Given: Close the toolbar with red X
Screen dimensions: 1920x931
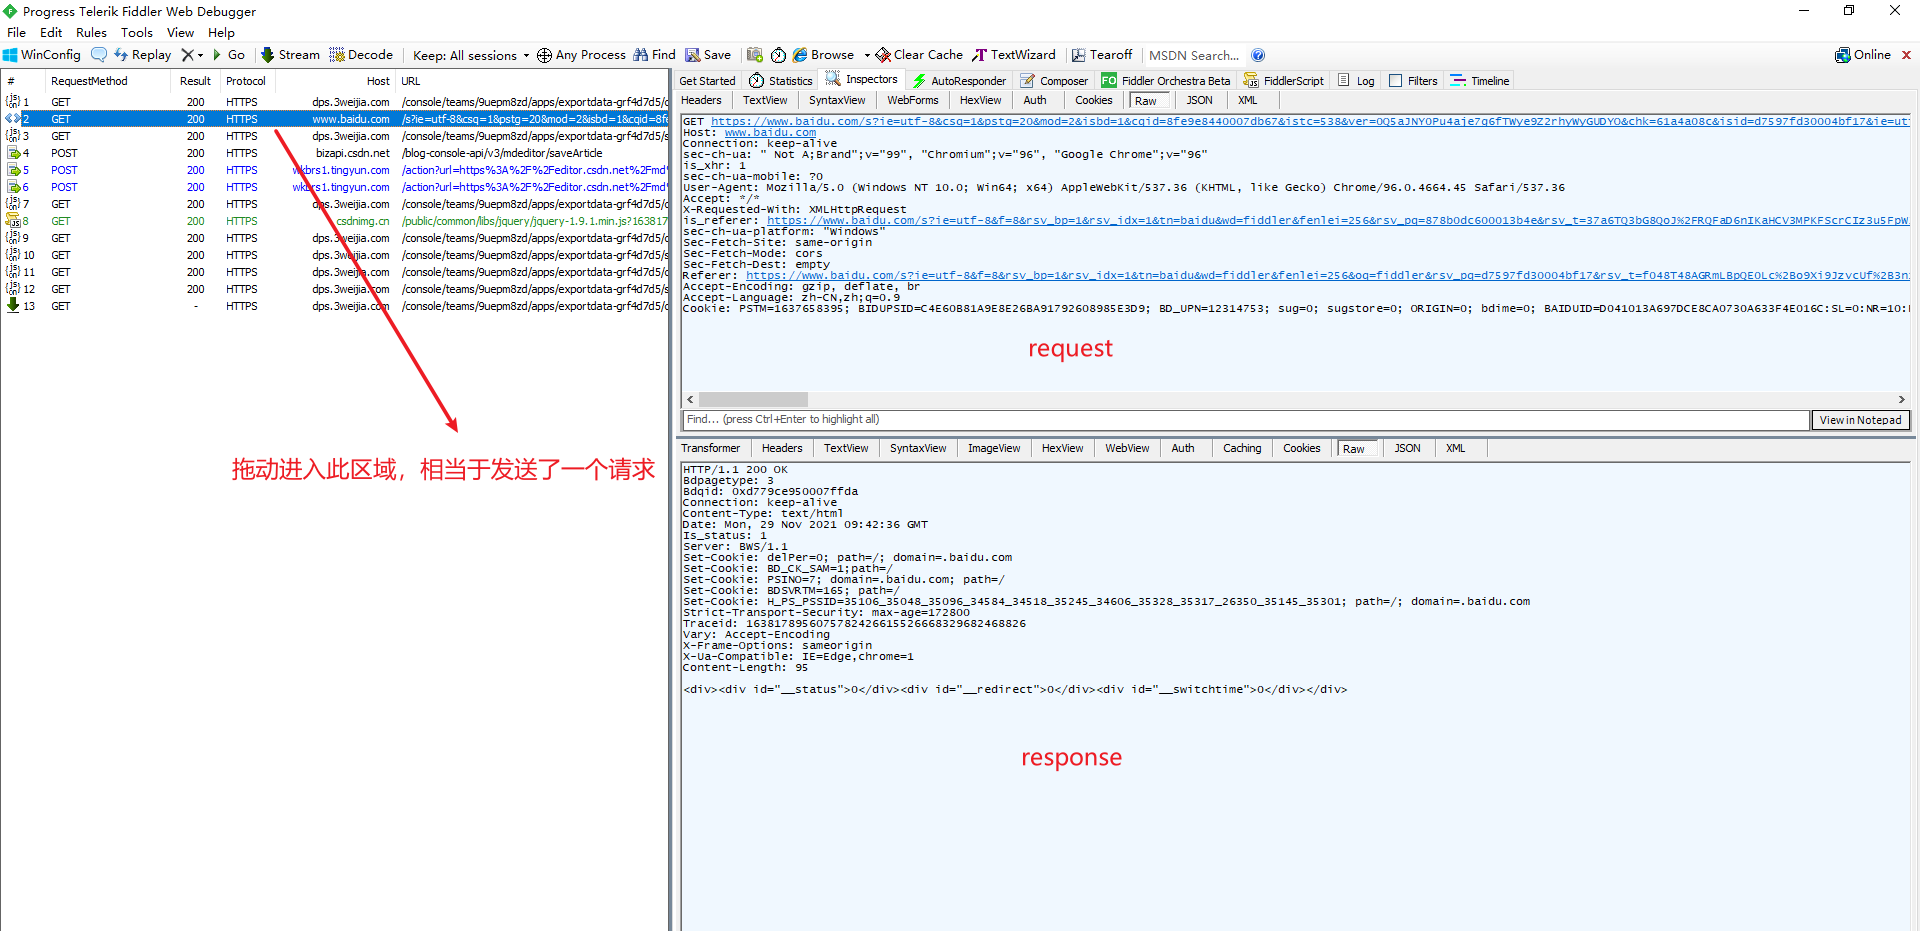Looking at the screenshot, I should pos(1906,55).
